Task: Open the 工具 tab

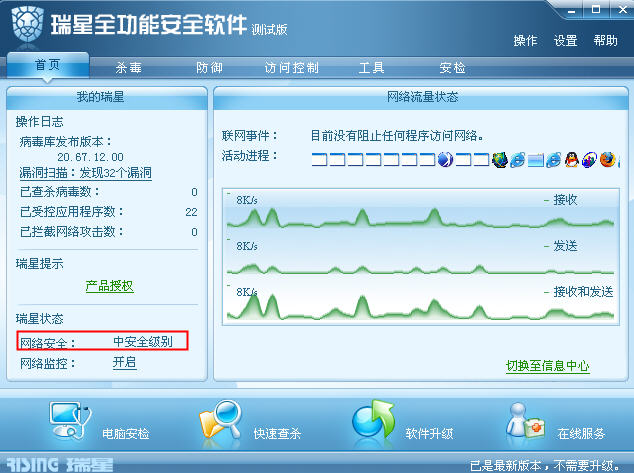Action: 371,68
